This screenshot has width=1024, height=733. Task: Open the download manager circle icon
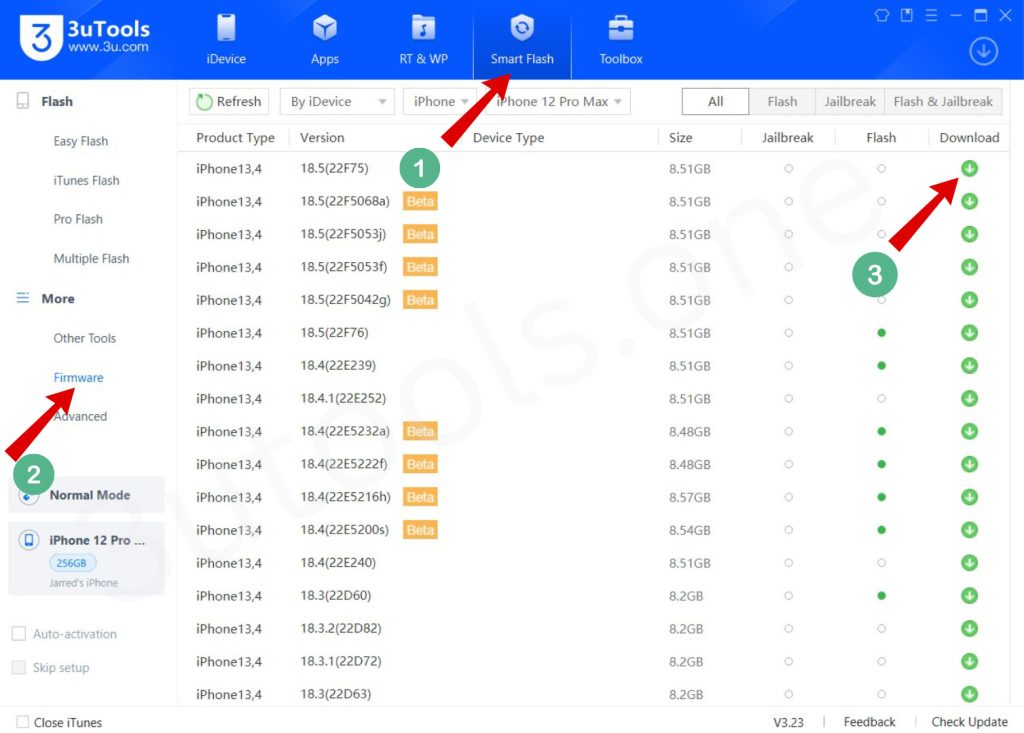(x=983, y=51)
